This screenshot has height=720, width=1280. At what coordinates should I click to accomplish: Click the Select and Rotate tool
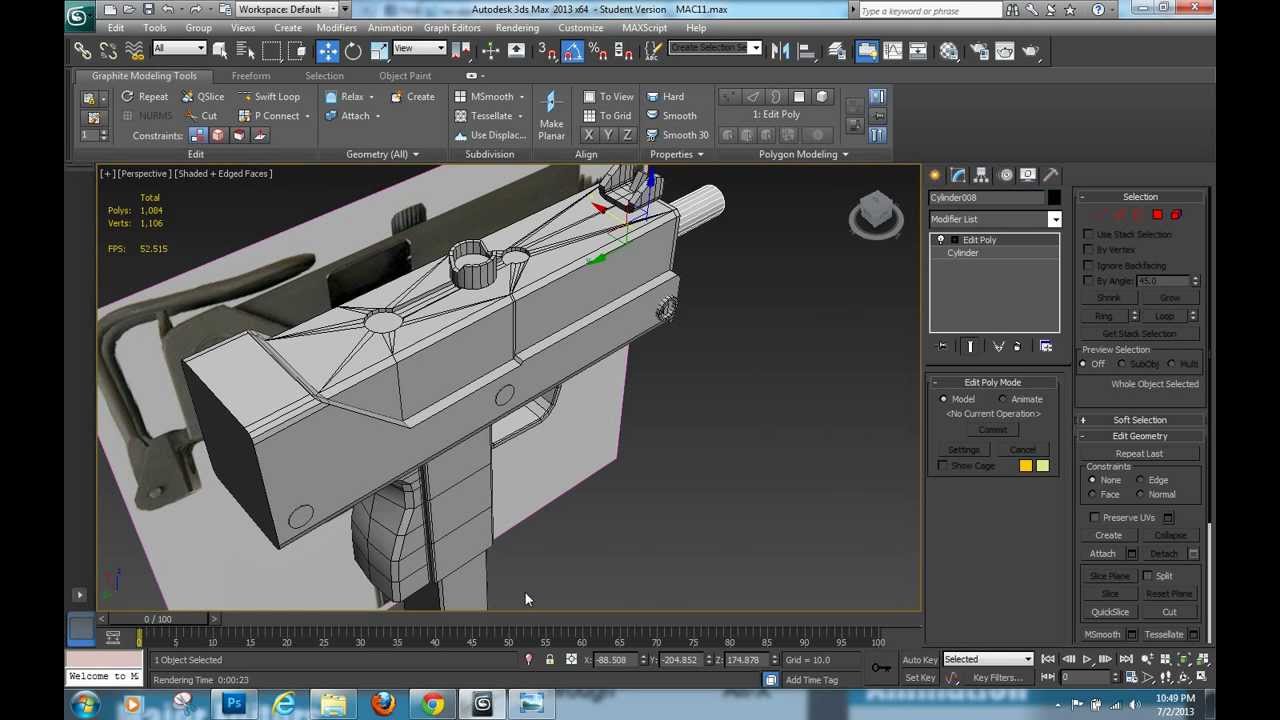(x=353, y=51)
